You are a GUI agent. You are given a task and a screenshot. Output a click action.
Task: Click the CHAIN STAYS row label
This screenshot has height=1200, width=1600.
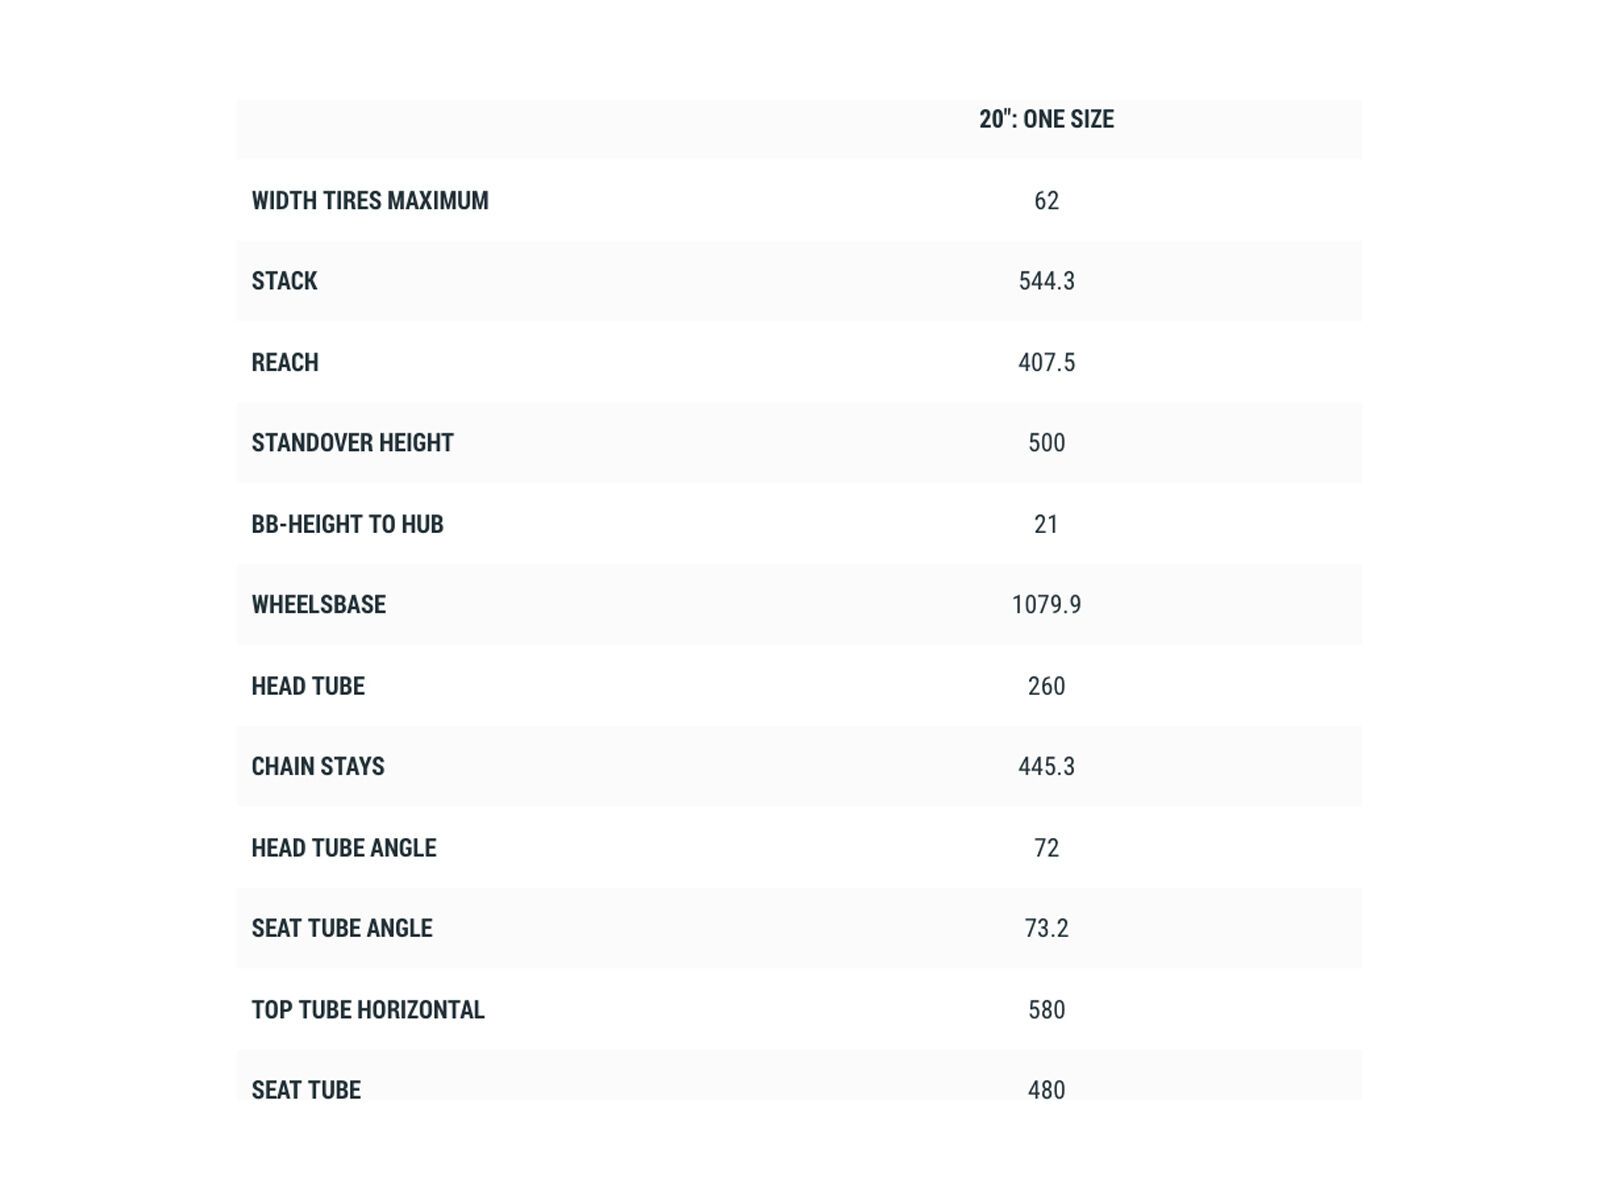[318, 767]
